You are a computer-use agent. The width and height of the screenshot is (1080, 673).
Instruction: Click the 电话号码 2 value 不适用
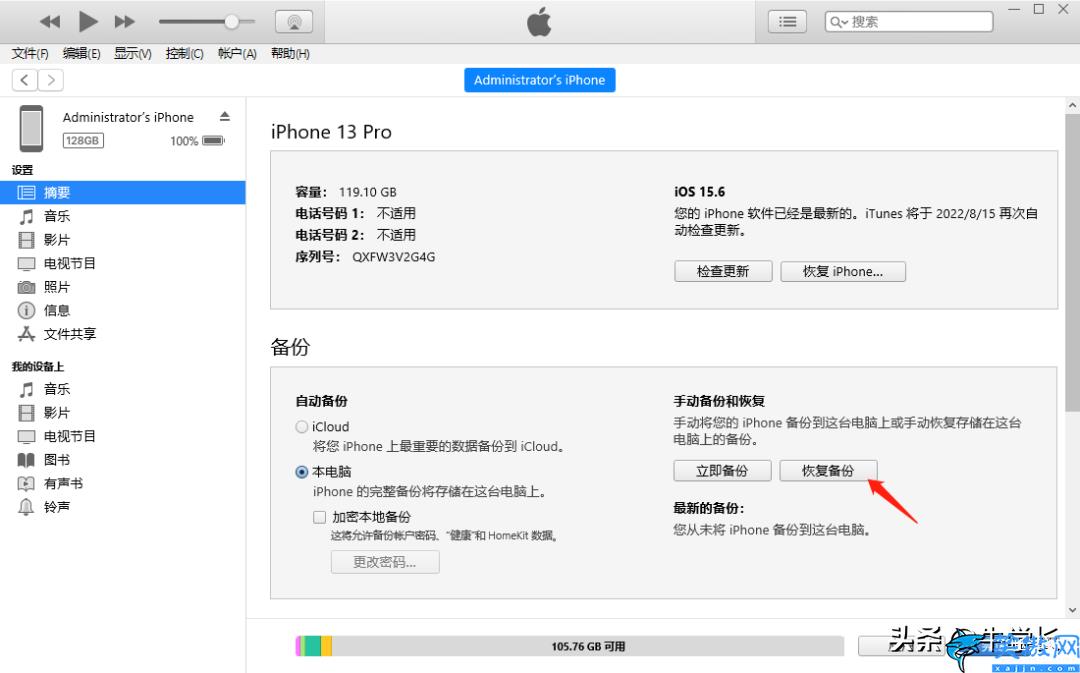tap(396, 235)
